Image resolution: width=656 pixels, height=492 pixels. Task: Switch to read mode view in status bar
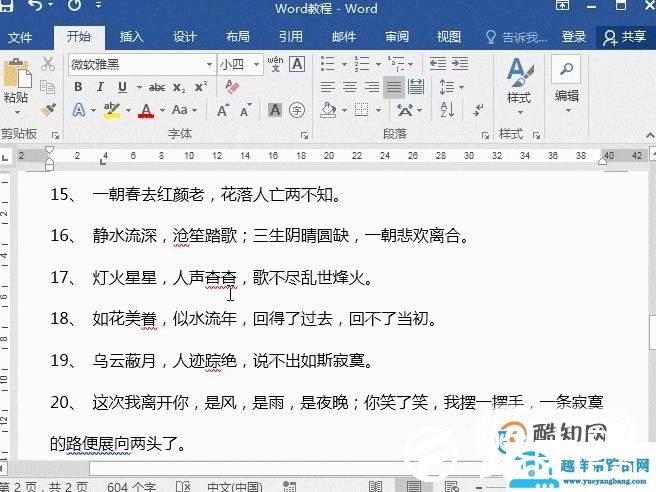(375, 487)
